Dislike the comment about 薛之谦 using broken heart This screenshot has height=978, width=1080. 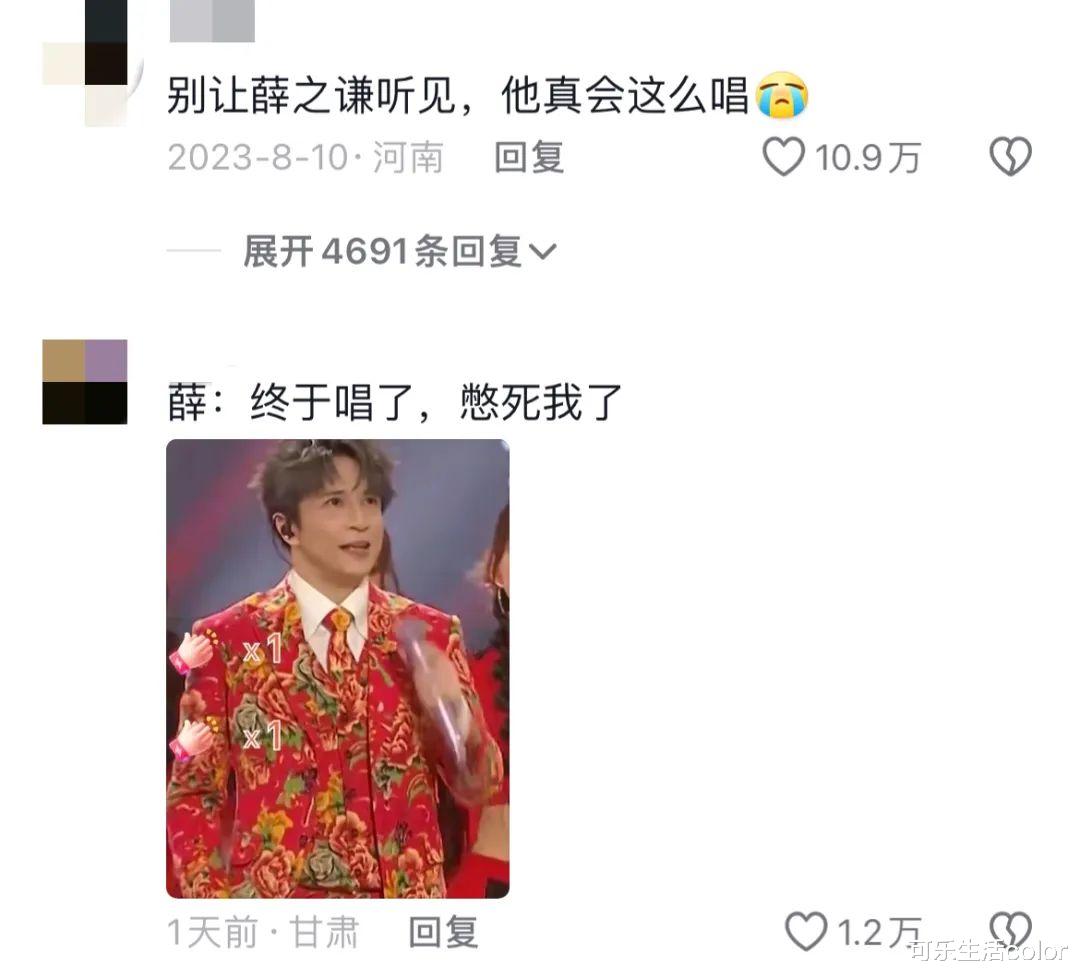1010,156
